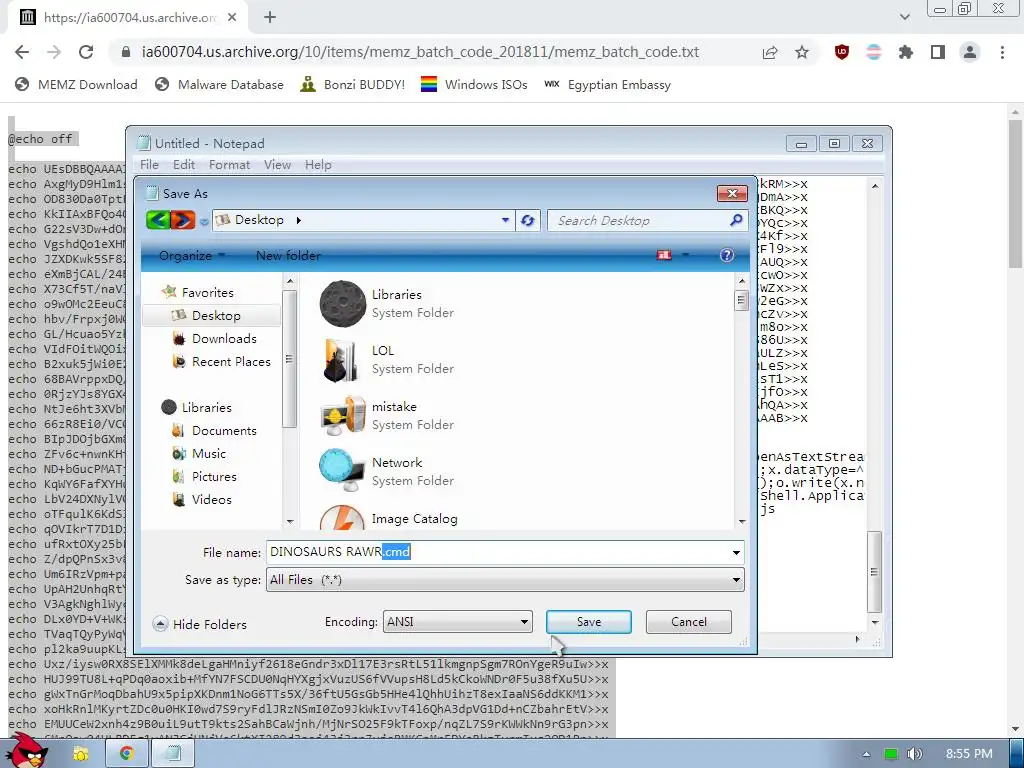The width and height of the screenshot is (1024, 768).
Task: Open the Notepad View menu
Action: tap(278, 165)
